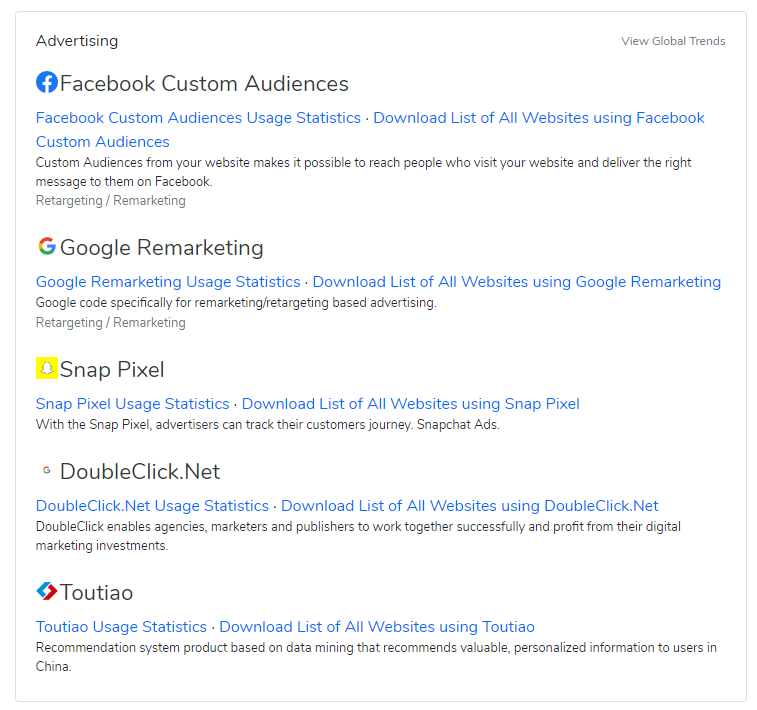Download list of websites using Facebook Custom Audiences
This screenshot has width=757, height=710.
[538, 118]
